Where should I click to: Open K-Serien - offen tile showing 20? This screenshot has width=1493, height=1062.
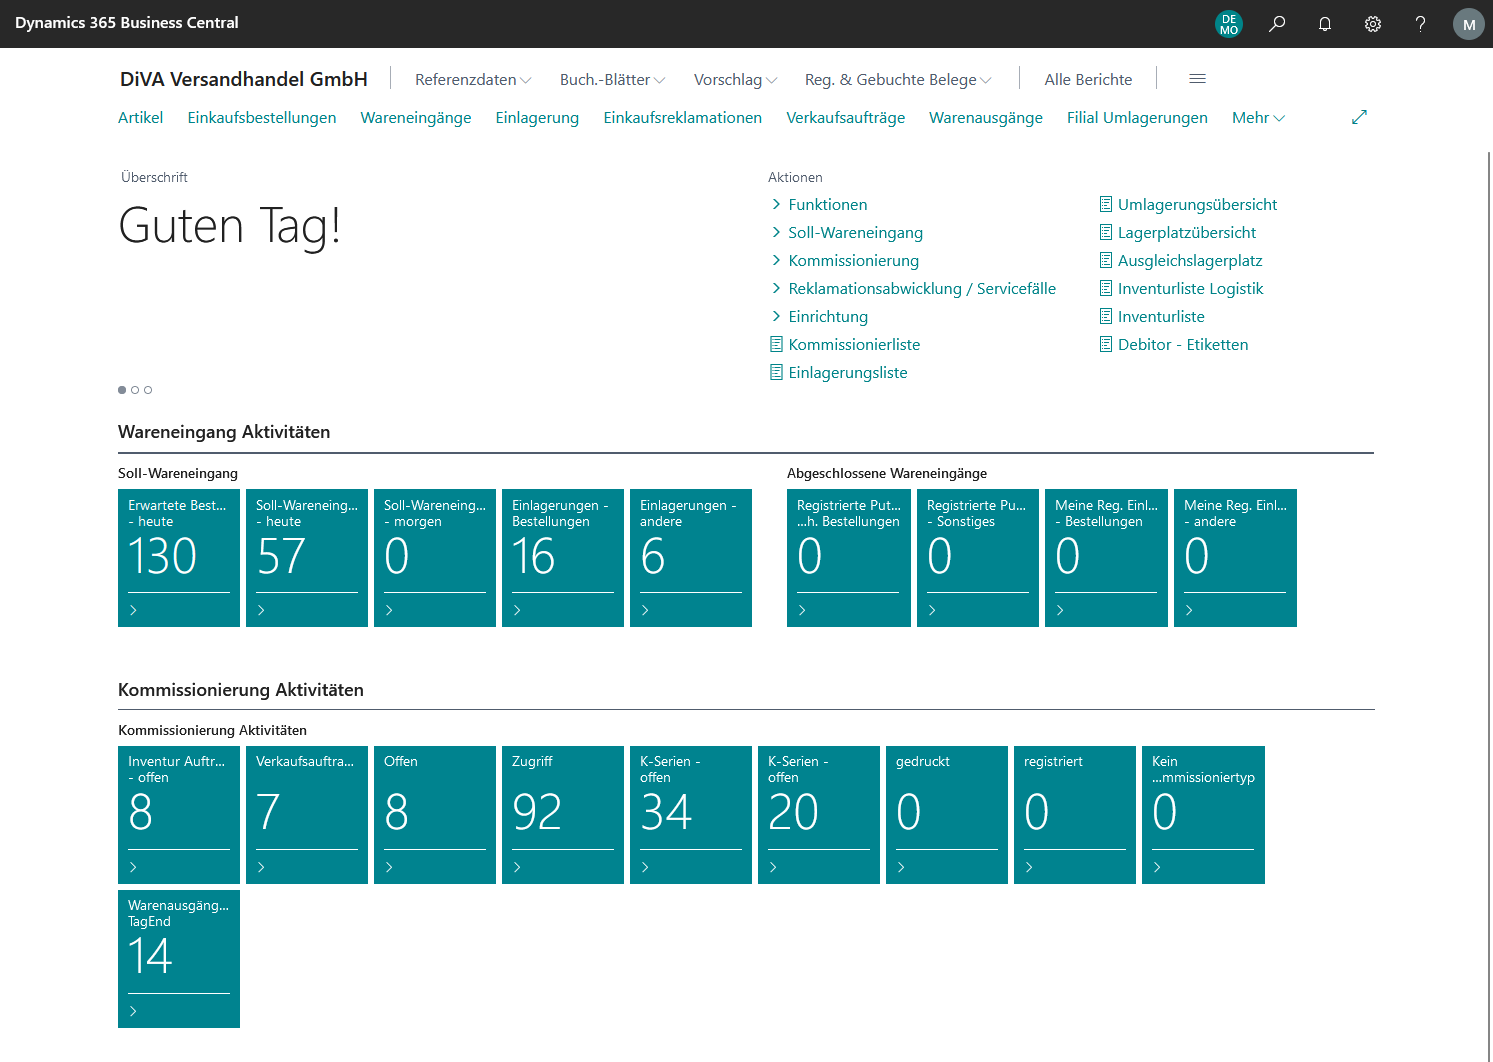point(819,815)
